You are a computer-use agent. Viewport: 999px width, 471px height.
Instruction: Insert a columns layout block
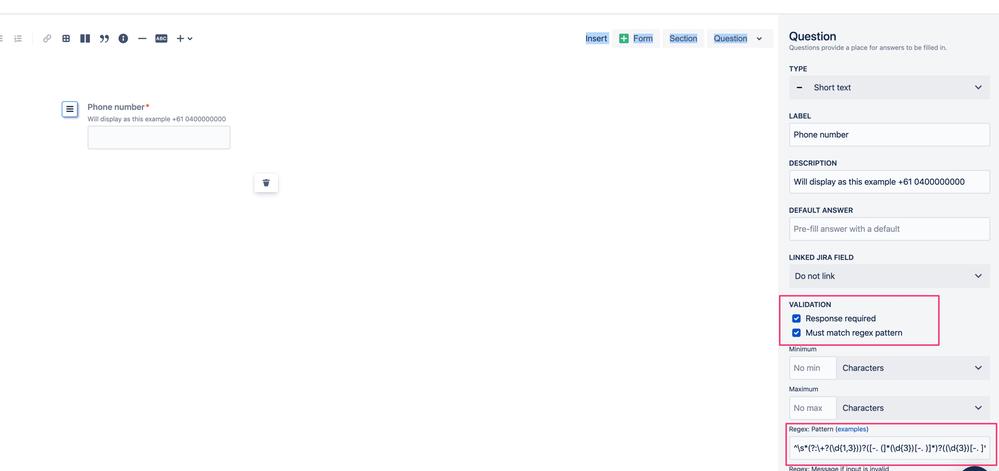pyautogui.click(x=85, y=38)
